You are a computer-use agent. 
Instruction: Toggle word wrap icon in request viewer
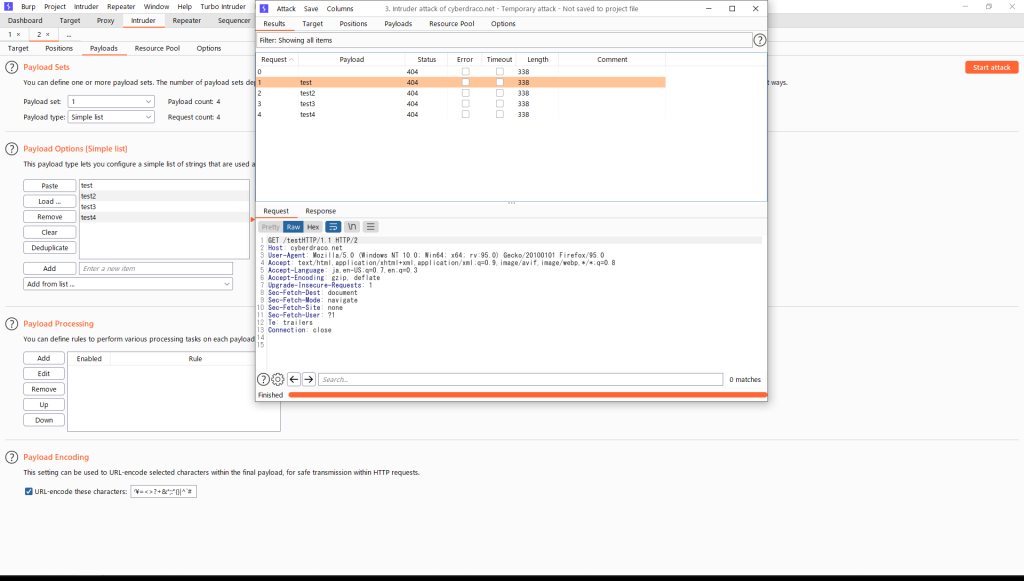click(333, 227)
